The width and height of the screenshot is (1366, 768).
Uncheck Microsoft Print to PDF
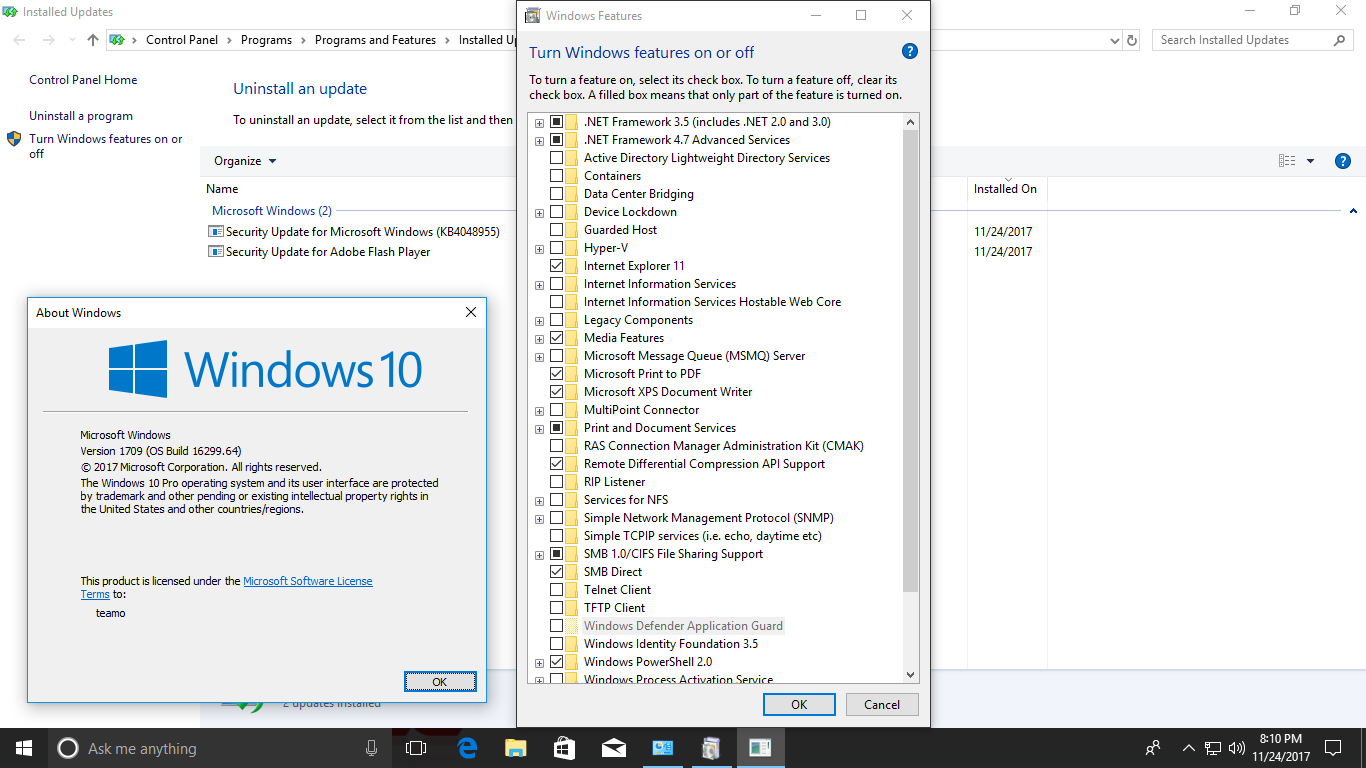click(556, 374)
